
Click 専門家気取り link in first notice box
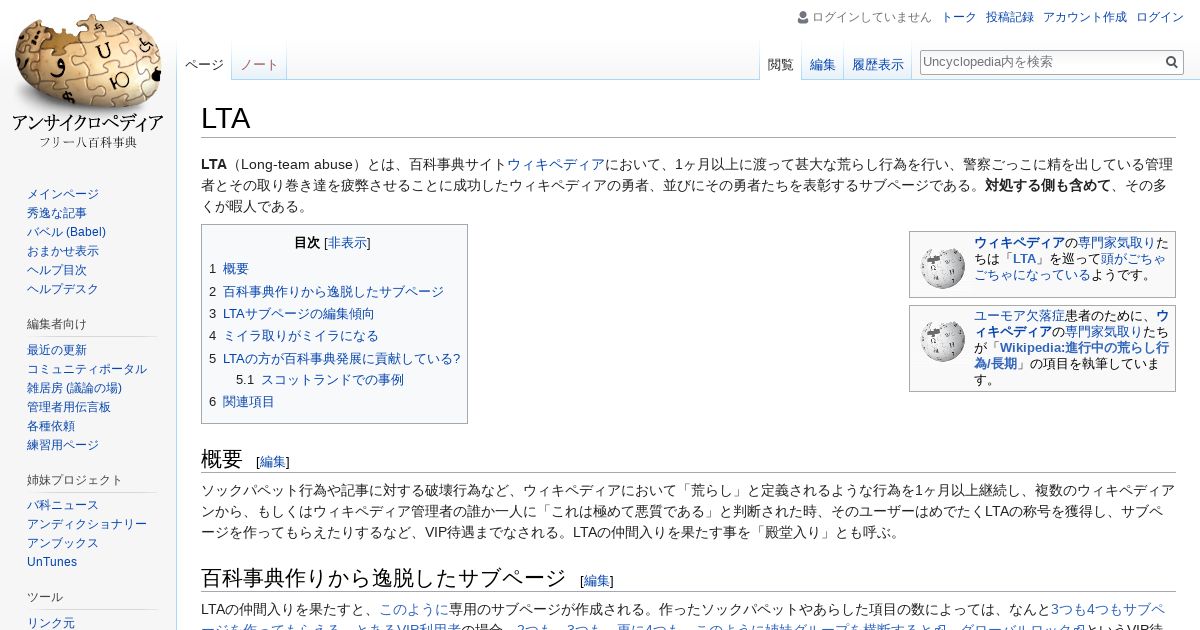point(1116,243)
